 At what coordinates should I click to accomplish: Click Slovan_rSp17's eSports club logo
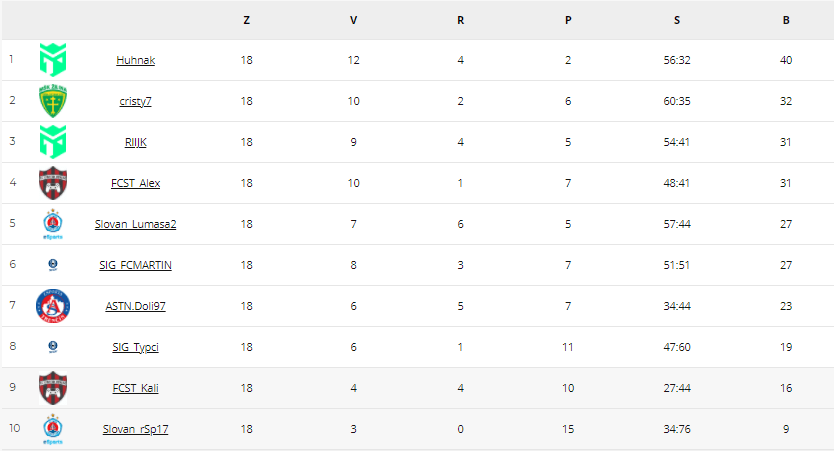pos(53,429)
